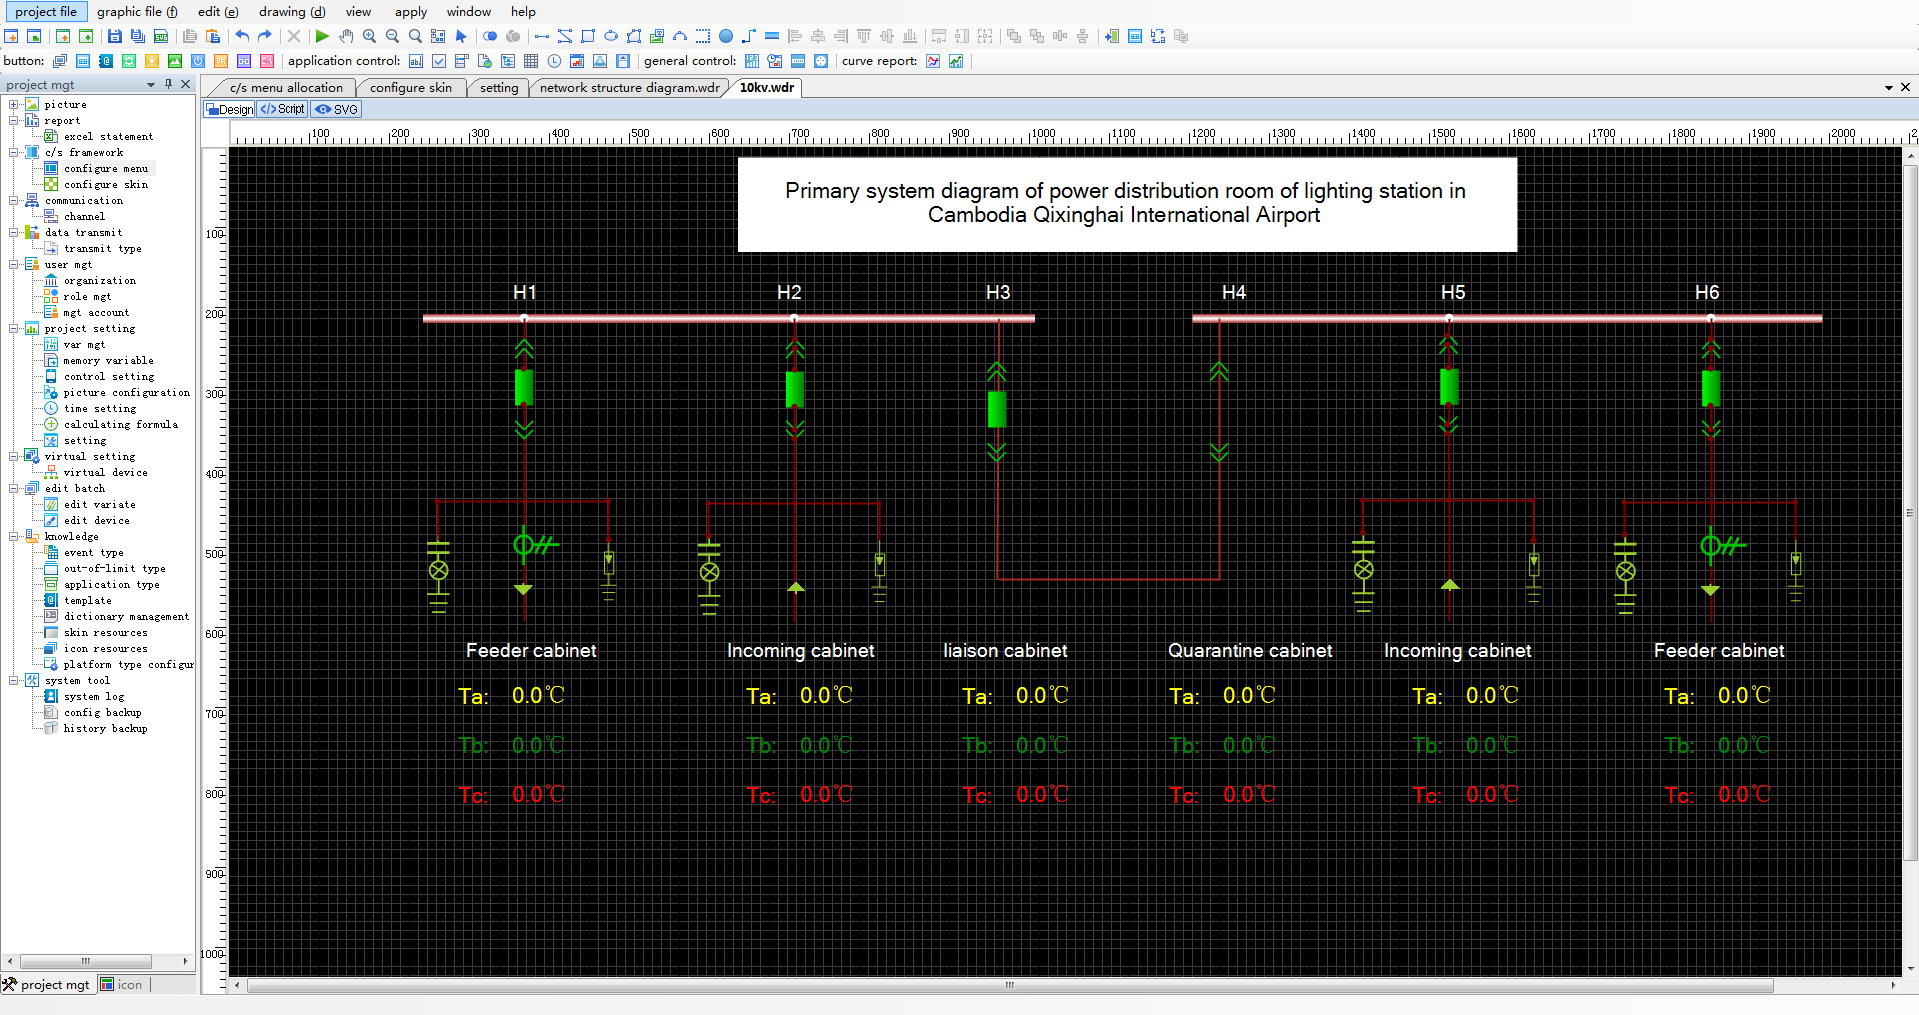Collapse the project setting tree node

click(x=14, y=328)
